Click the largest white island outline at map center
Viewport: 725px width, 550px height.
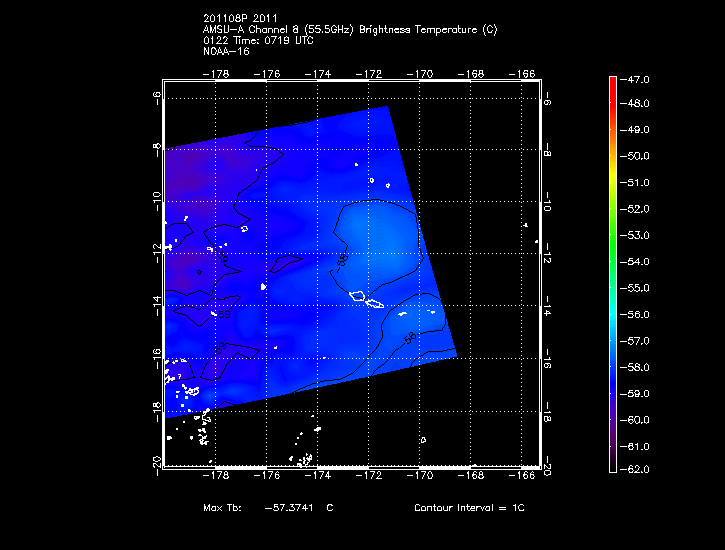[358, 295]
